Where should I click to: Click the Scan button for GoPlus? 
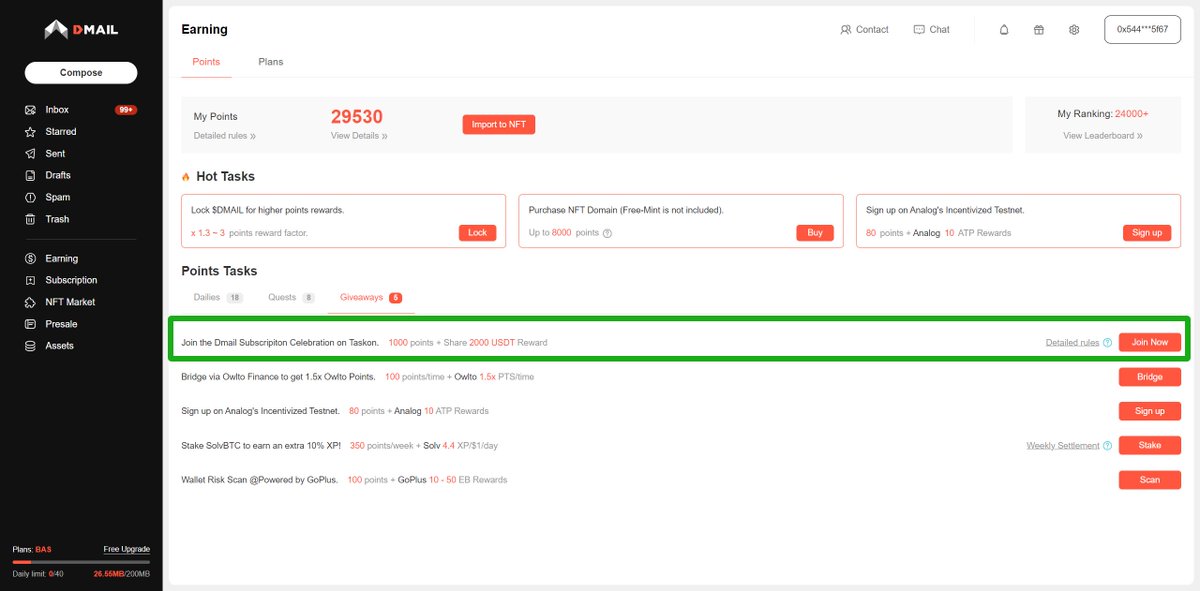(x=1150, y=480)
